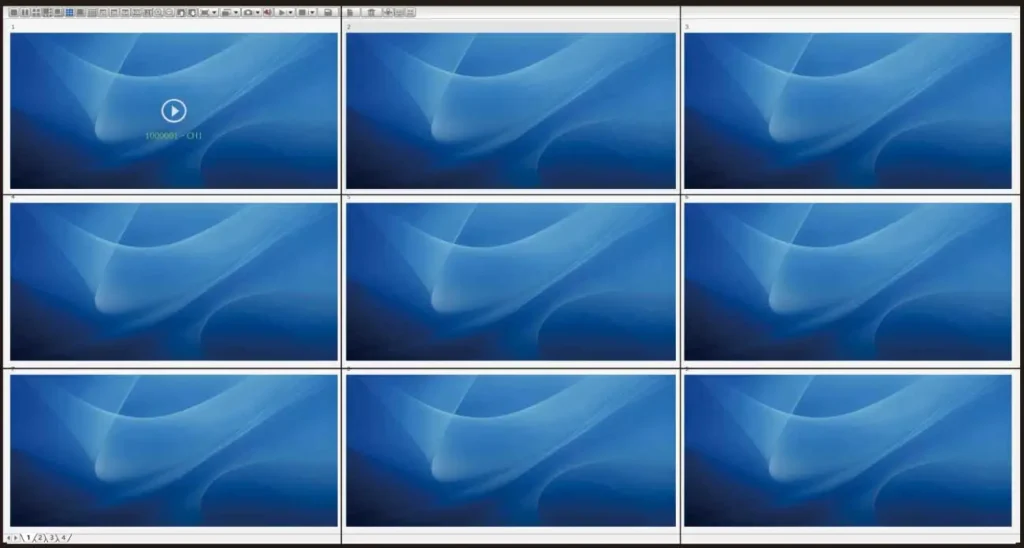Click the magnifier zoom-in icon in toolbar

(x=159, y=12)
